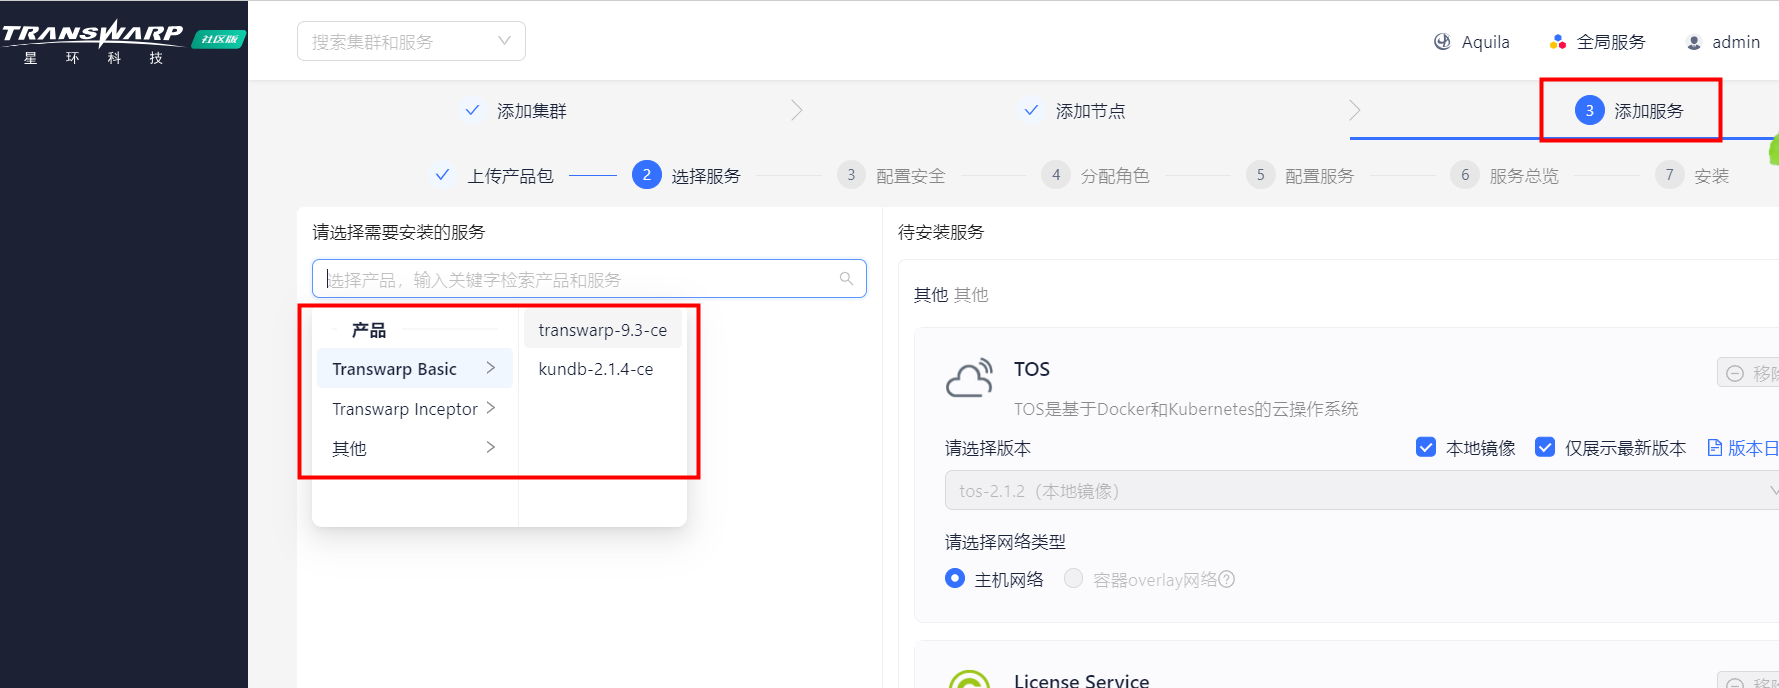Expand the 其他 category chevron
The image size is (1779, 688).
[x=490, y=447]
